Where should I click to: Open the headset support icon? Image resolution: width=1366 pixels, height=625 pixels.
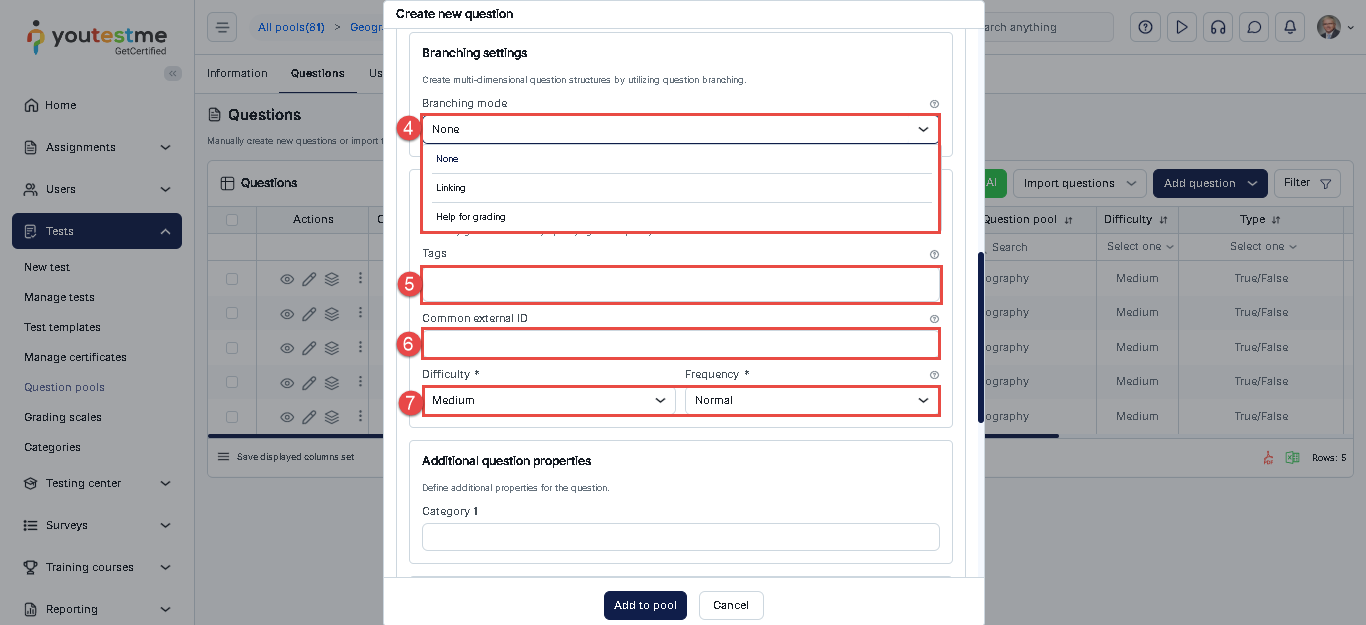[1218, 27]
